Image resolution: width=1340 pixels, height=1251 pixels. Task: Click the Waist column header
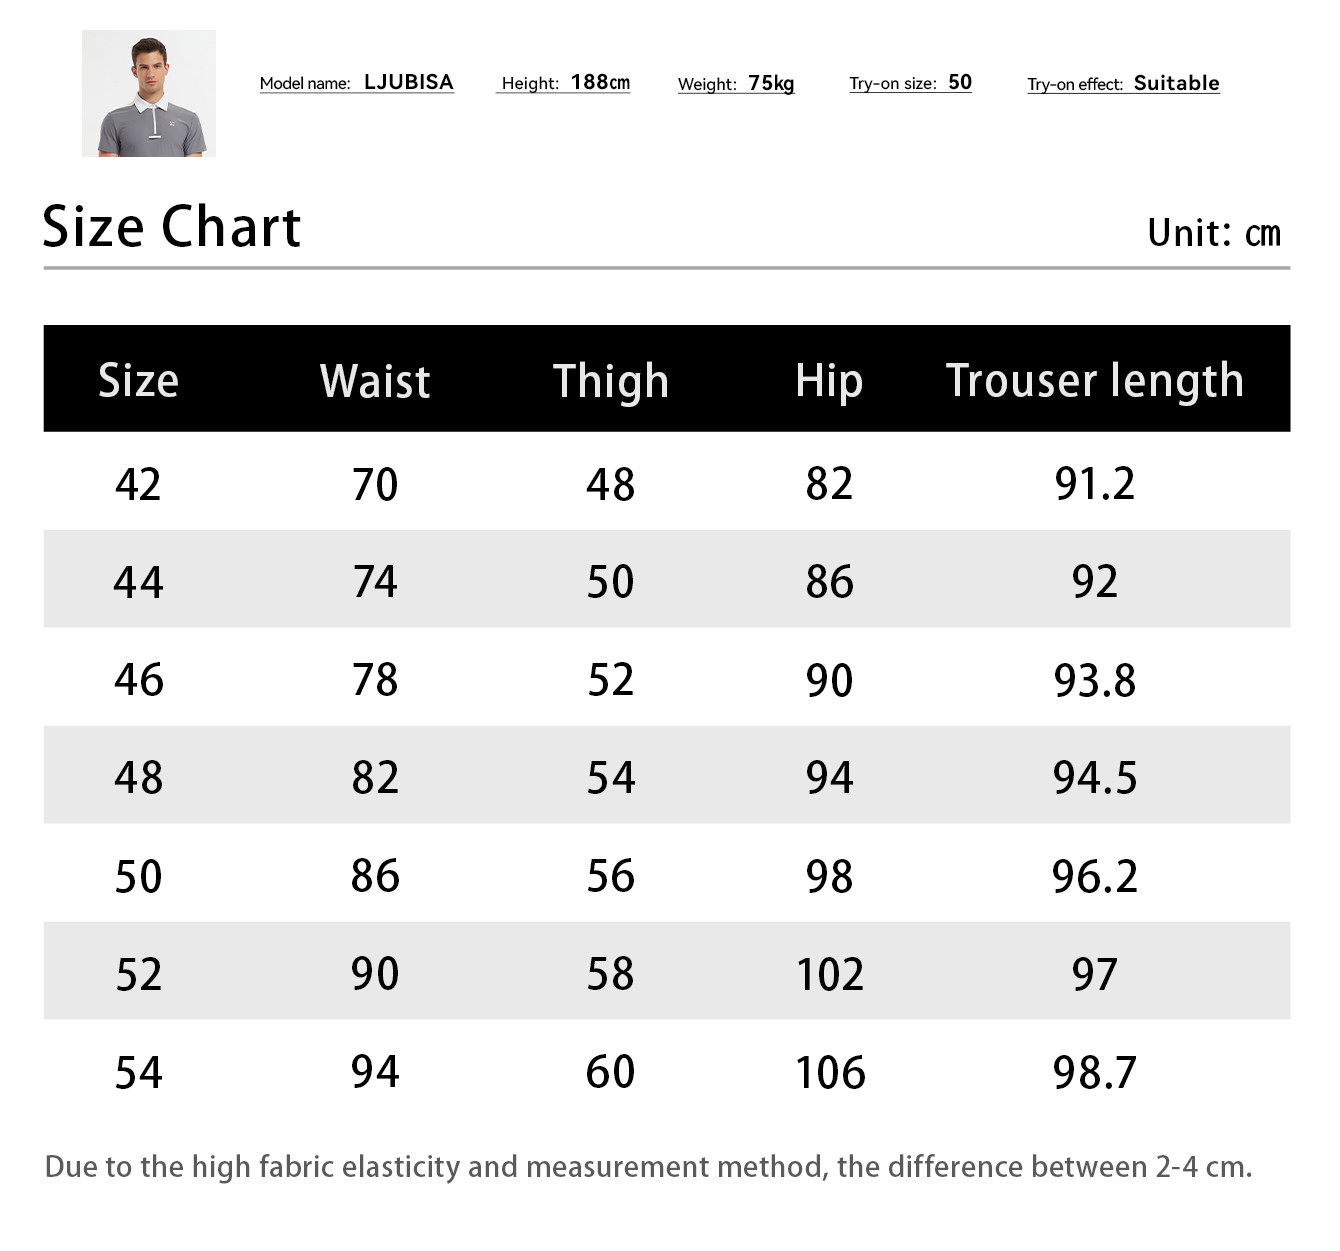375,381
